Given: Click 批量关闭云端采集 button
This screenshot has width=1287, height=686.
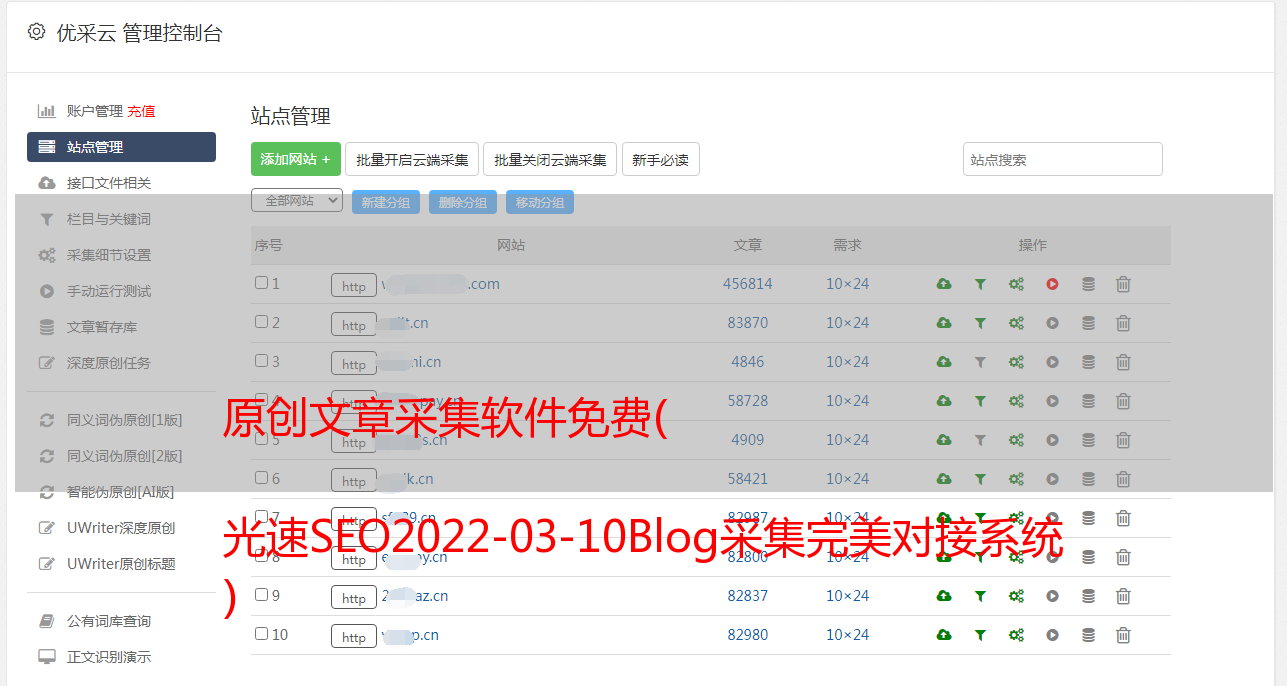Looking at the screenshot, I should point(550,159).
